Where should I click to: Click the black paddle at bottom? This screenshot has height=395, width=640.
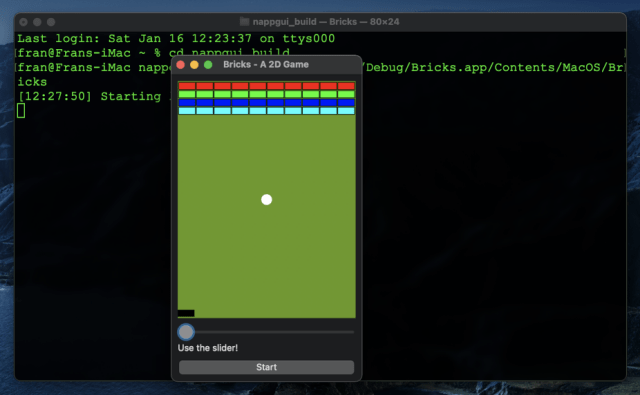click(x=186, y=313)
